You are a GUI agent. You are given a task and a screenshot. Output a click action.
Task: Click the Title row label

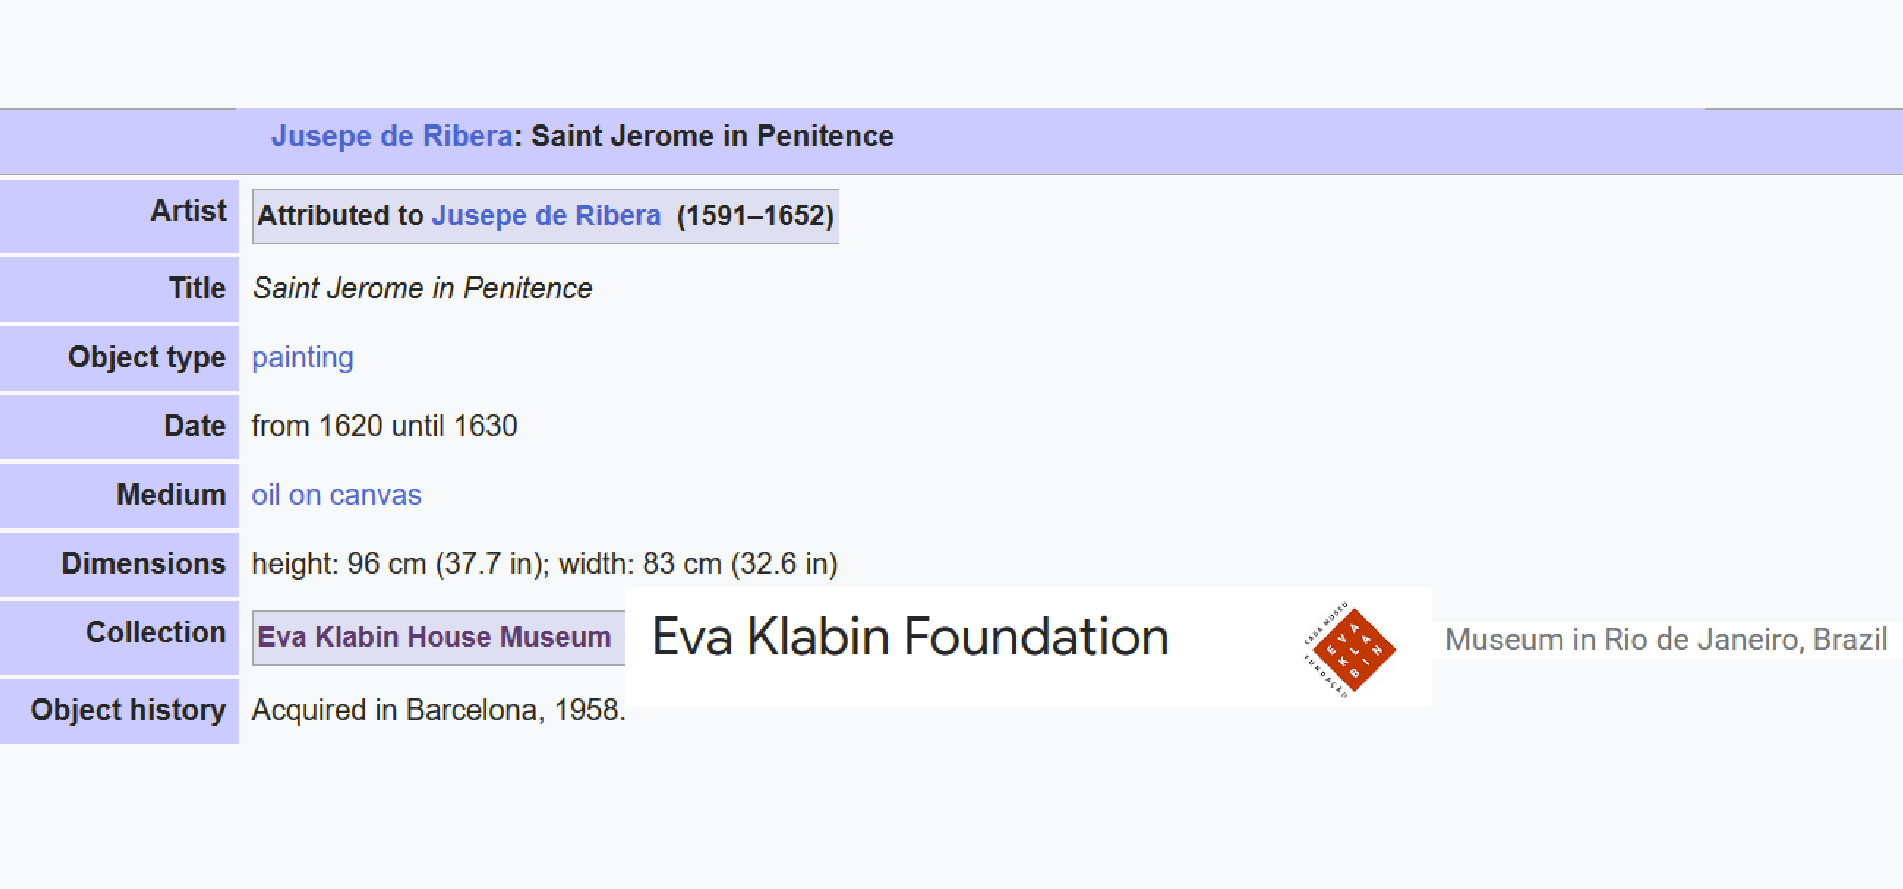click(197, 288)
